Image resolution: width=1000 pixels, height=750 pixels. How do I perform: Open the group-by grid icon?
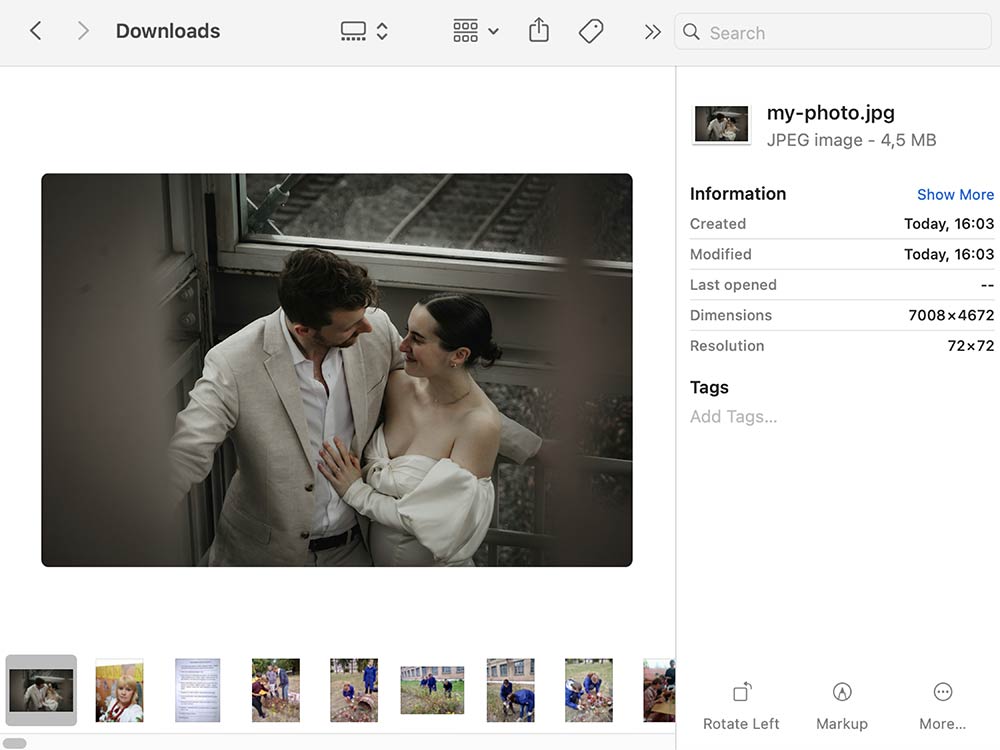[x=466, y=31]
